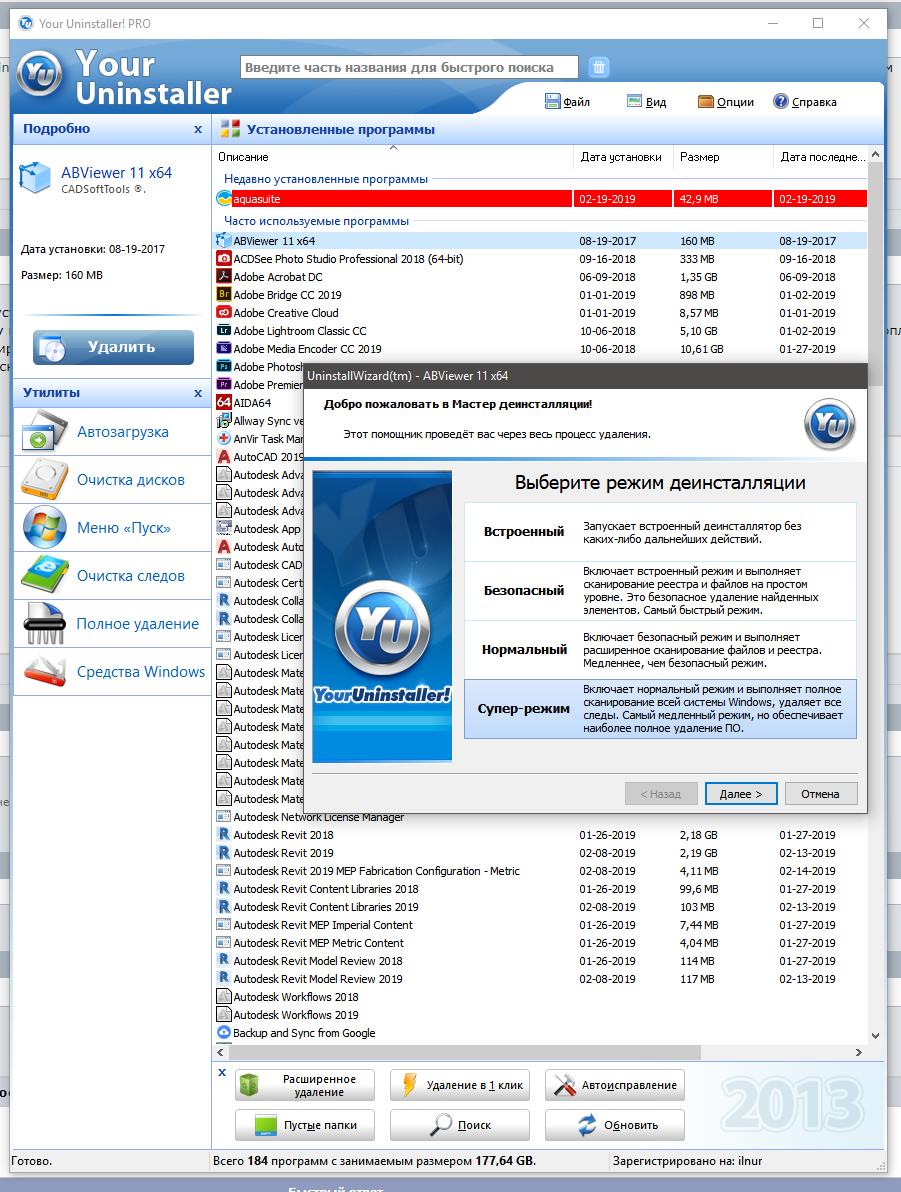Click the Недавно установленные программы group header
Image resolution: width=901 pixels, height=1192 pixels.
(x=325, y=179)
